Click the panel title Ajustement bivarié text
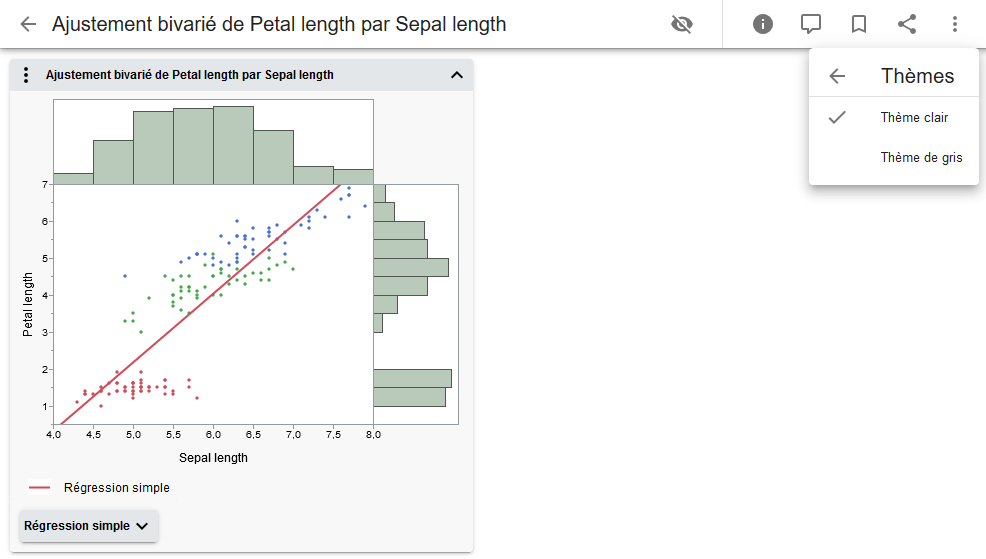 [x=190, y=75]
